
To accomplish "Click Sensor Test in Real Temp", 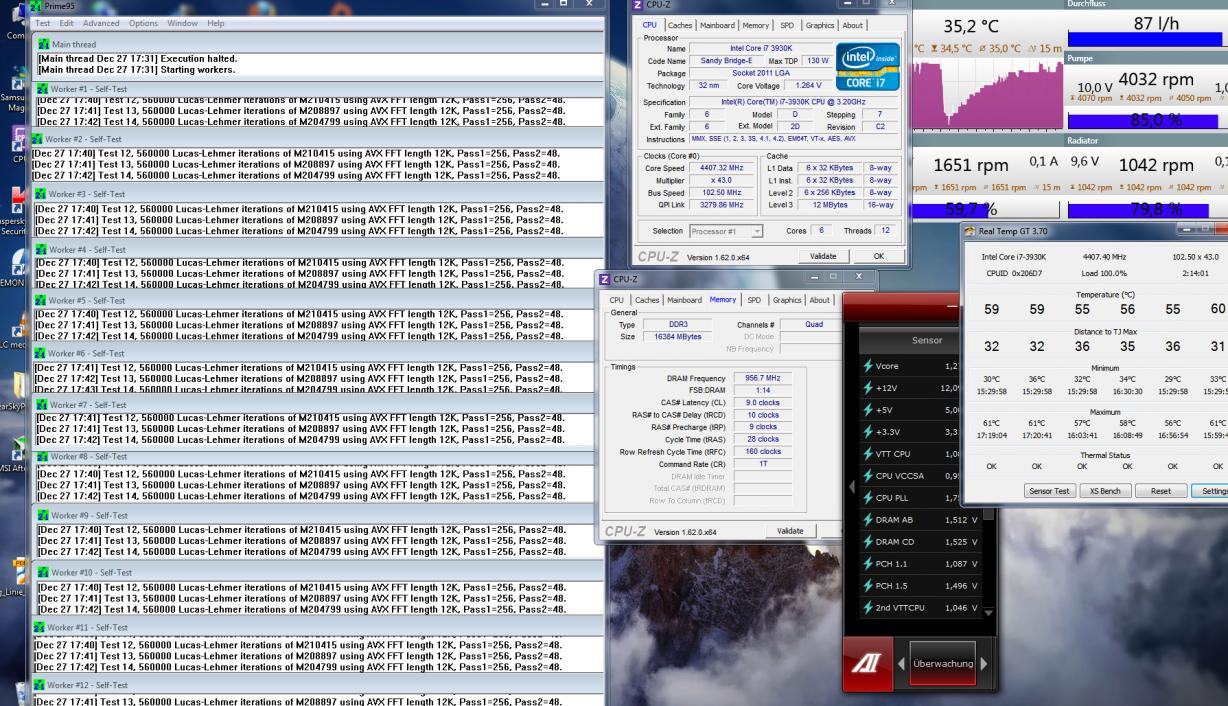I will (x=1049, y=491).
